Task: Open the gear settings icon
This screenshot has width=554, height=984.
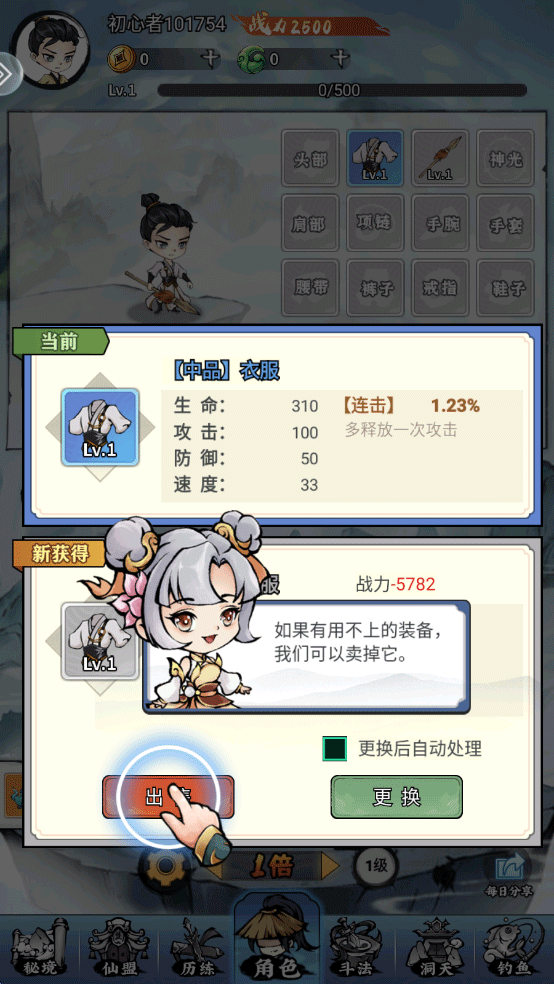Action: (166, 867)
